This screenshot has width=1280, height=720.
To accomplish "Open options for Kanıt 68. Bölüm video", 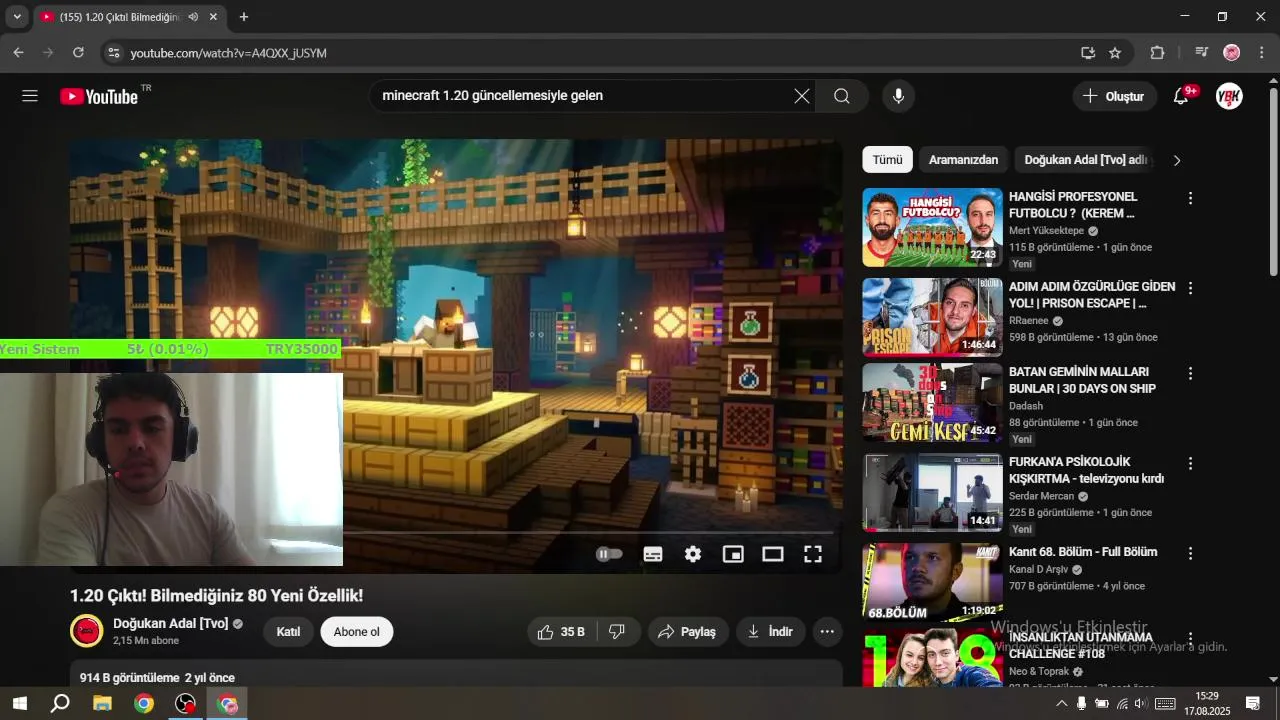I will click(x=1190, y=553).
